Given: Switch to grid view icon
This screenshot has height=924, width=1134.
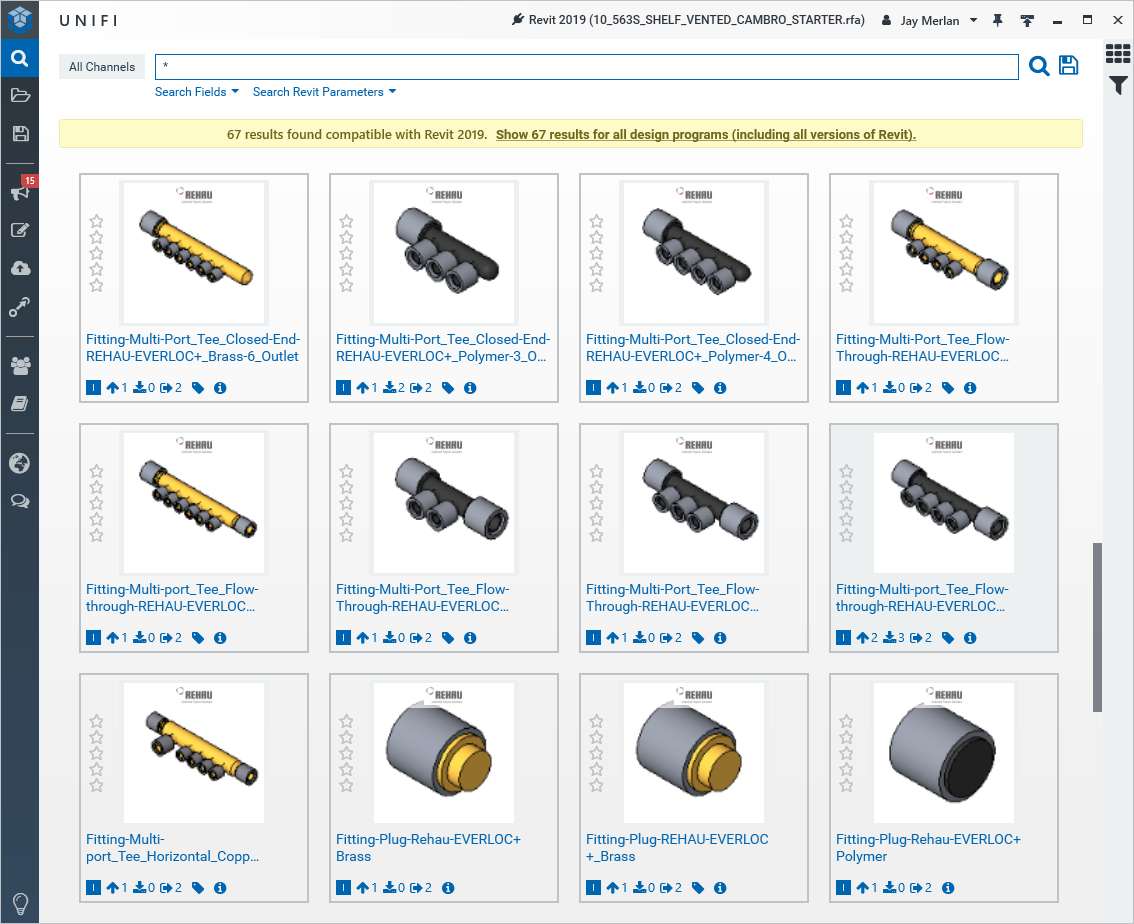Looking at the screenshot, I should (x=1117, y=53).
